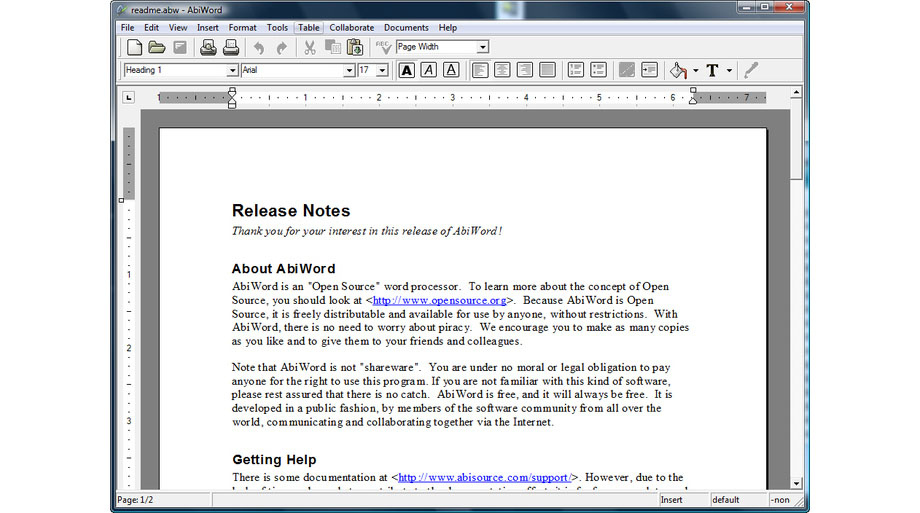Viewport: 920px width, 513px height.
Task: Select the format painter brush icon
Action: (751, 70)
